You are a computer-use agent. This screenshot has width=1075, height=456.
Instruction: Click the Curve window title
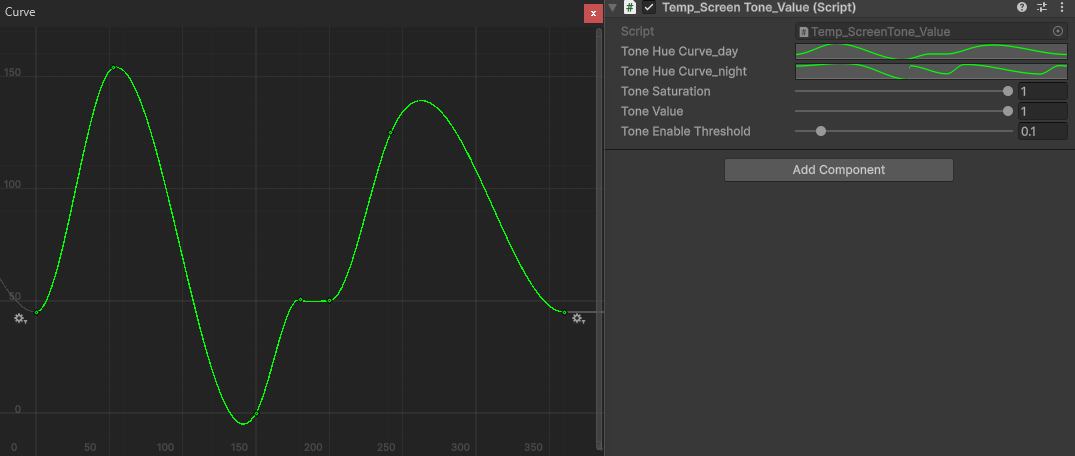point(21,12)
